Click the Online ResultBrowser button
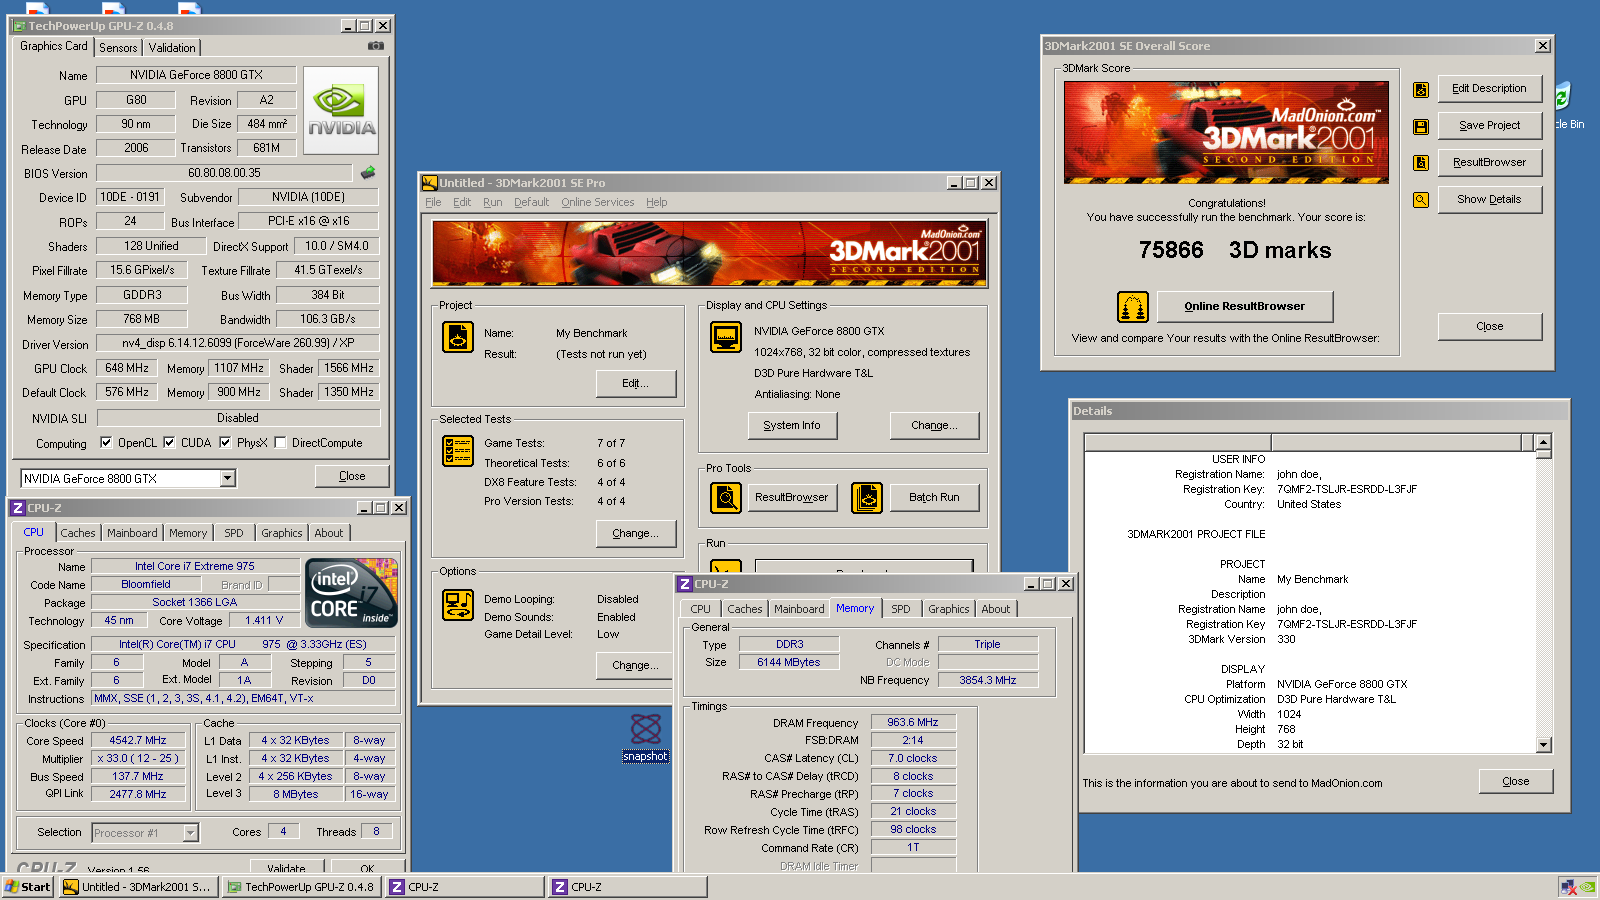Viewport: 1600px width, 900px height. click(1245, 306)
